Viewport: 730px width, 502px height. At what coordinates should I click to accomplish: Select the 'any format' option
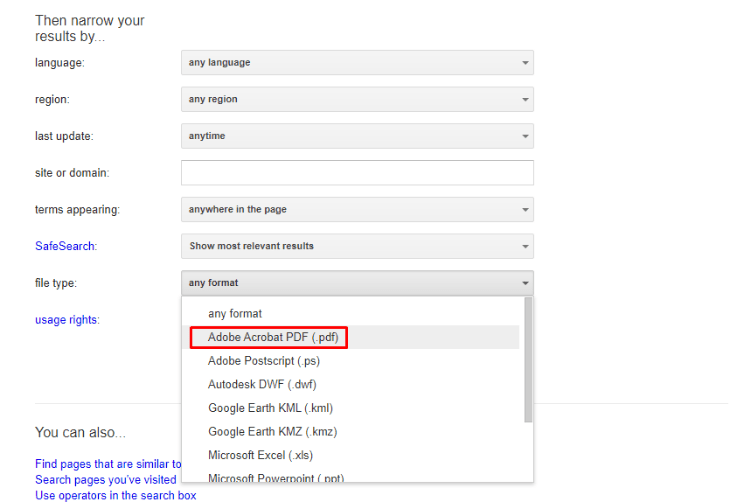pyautogui.click(x=235, y=314)
